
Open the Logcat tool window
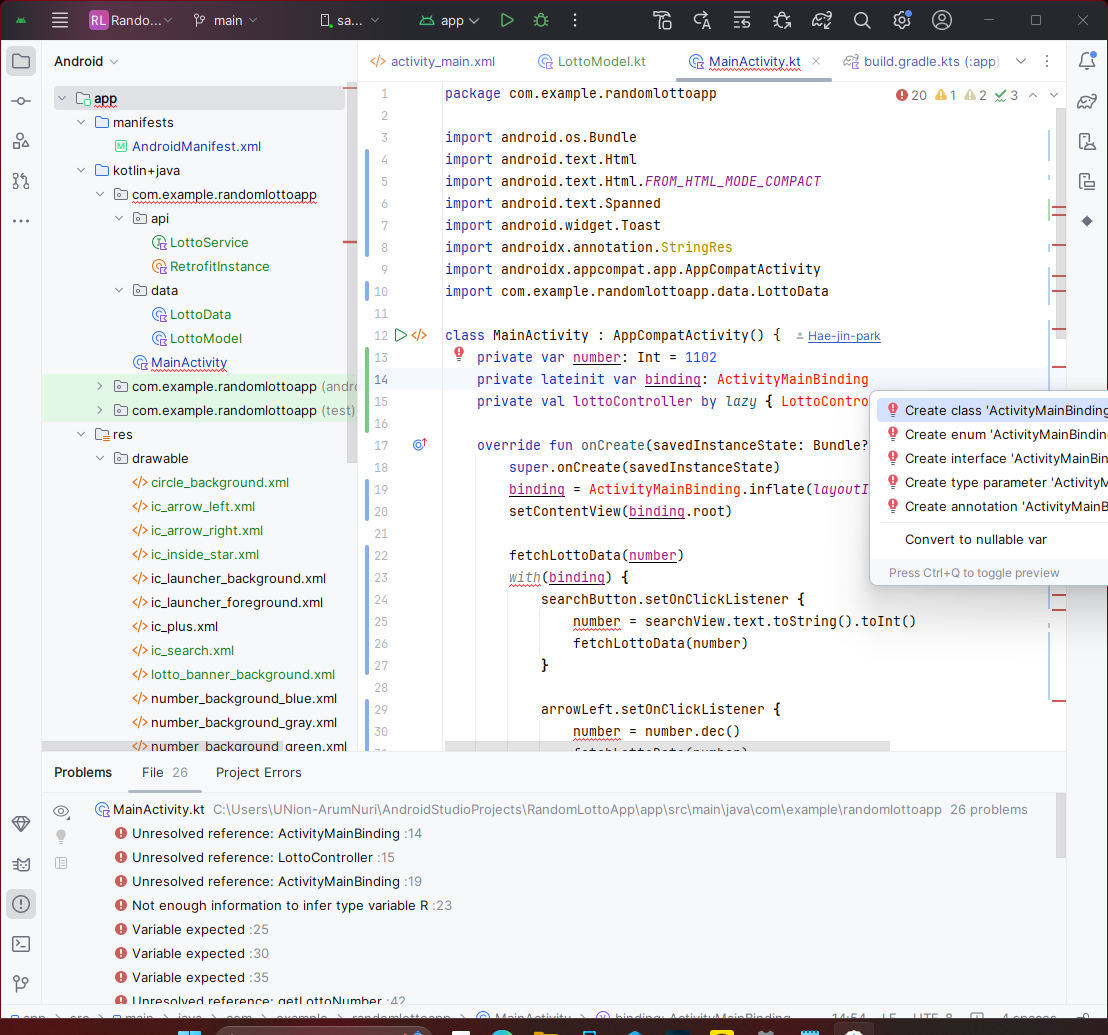tap(21, 864)
